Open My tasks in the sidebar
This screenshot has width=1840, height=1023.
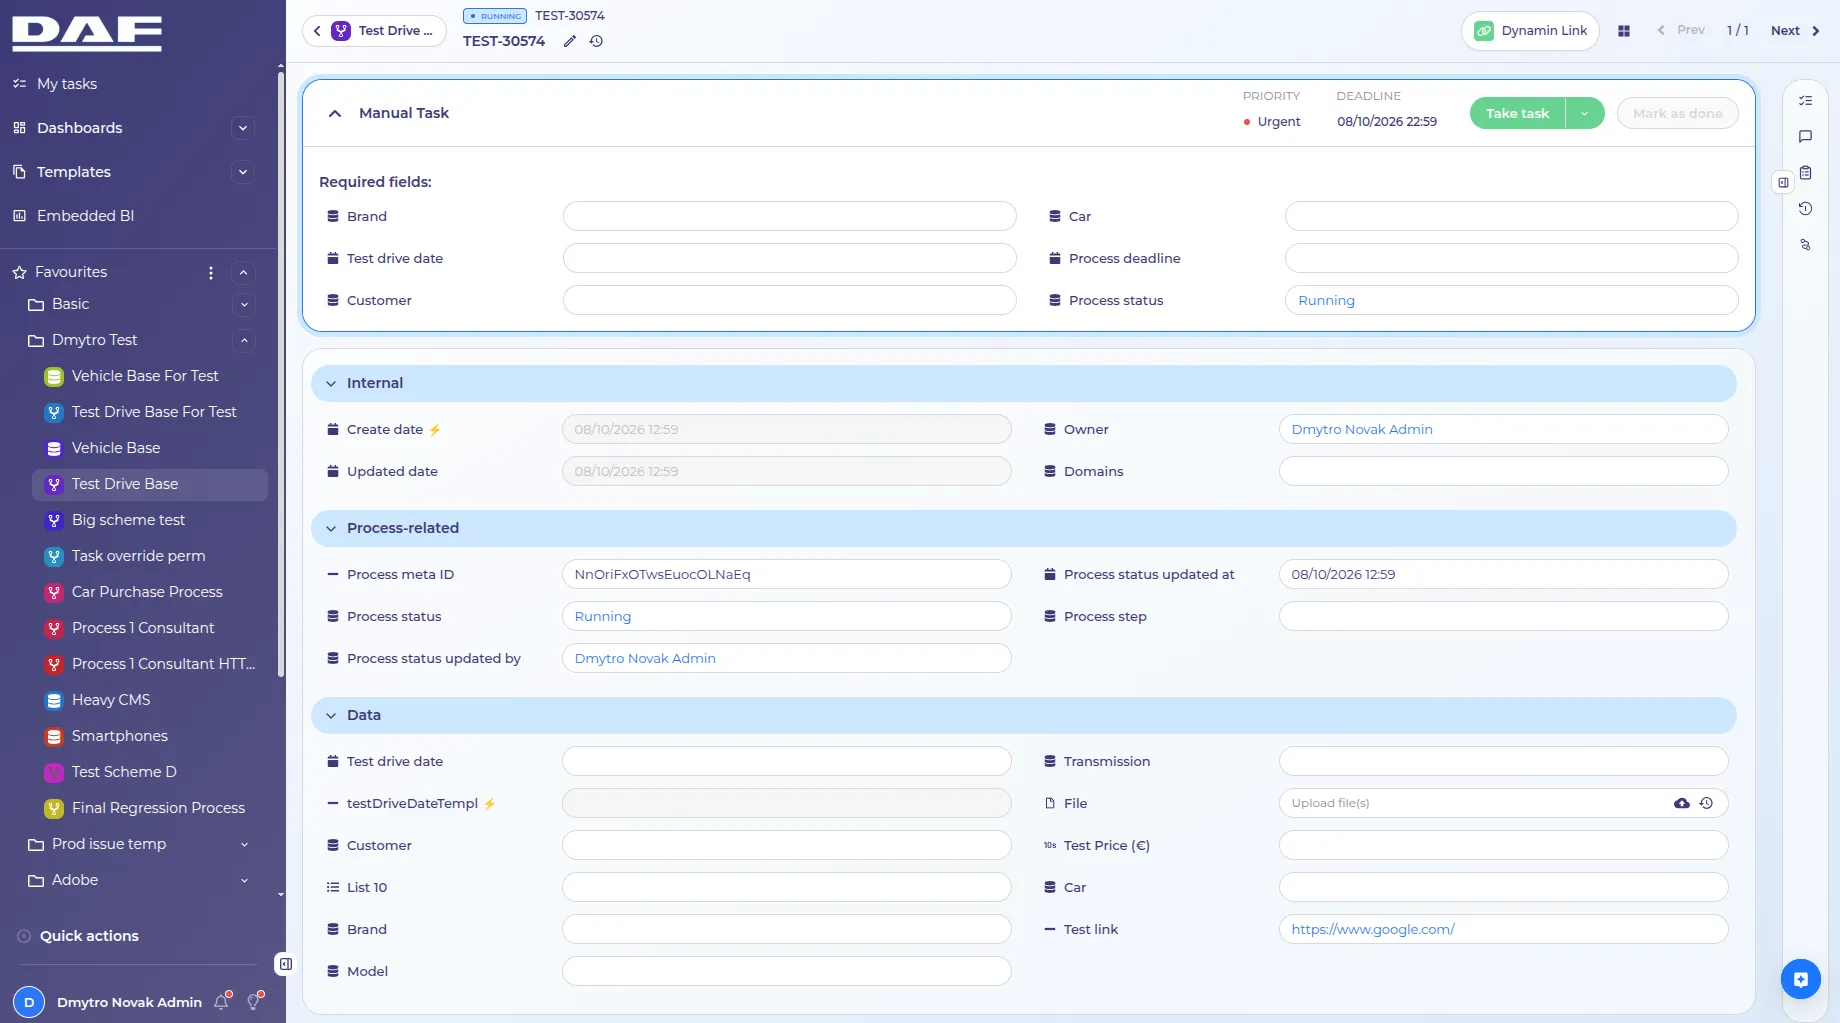(x=66, y=84)
